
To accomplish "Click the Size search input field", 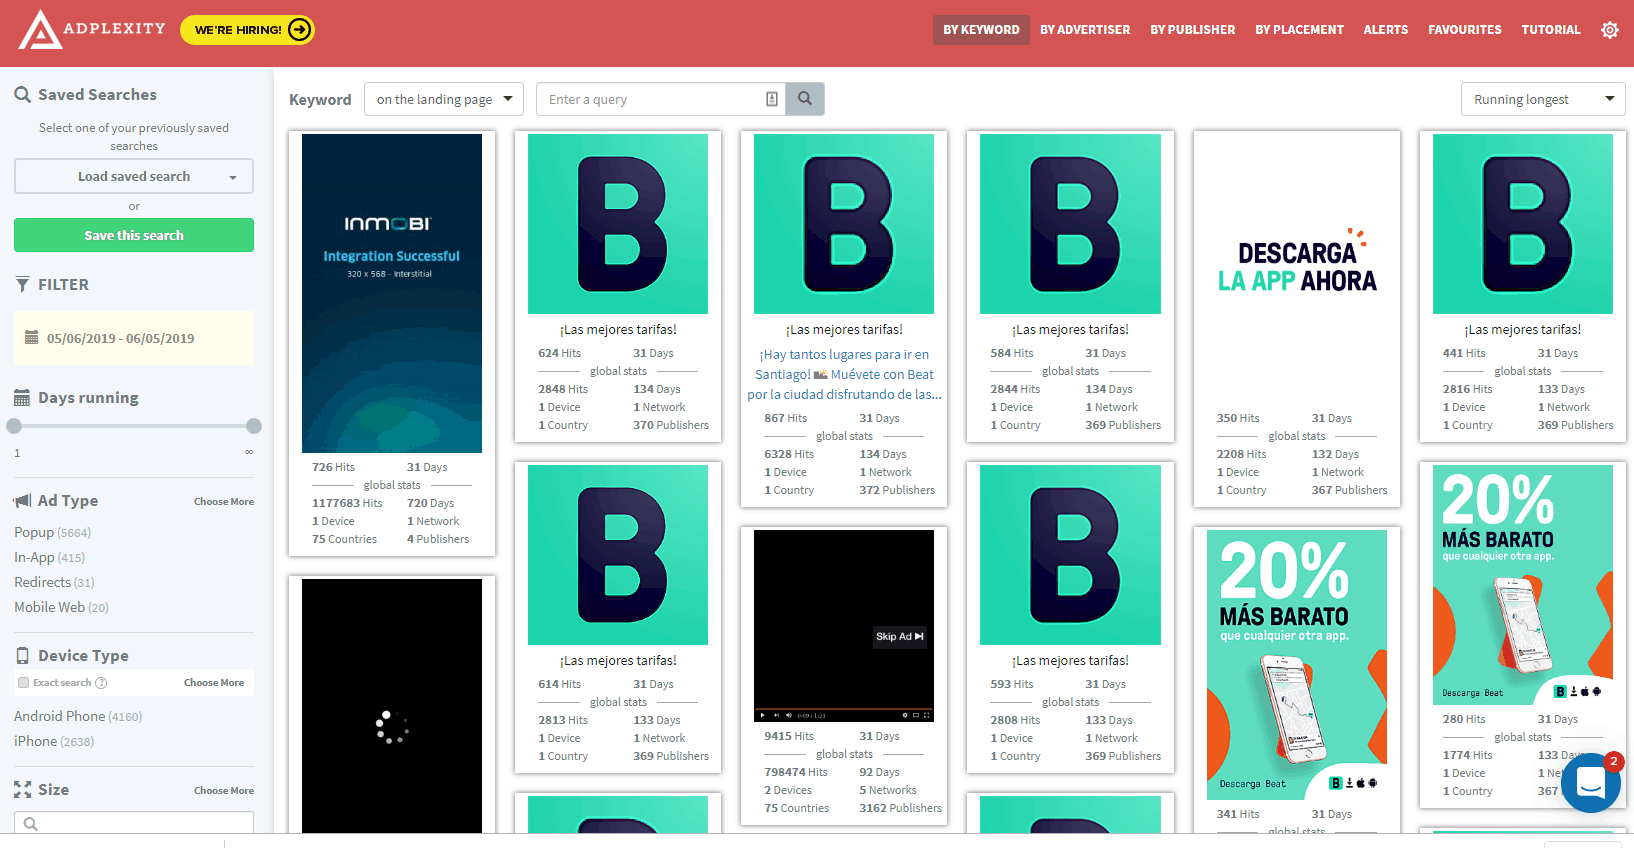I will coord(134,823).
